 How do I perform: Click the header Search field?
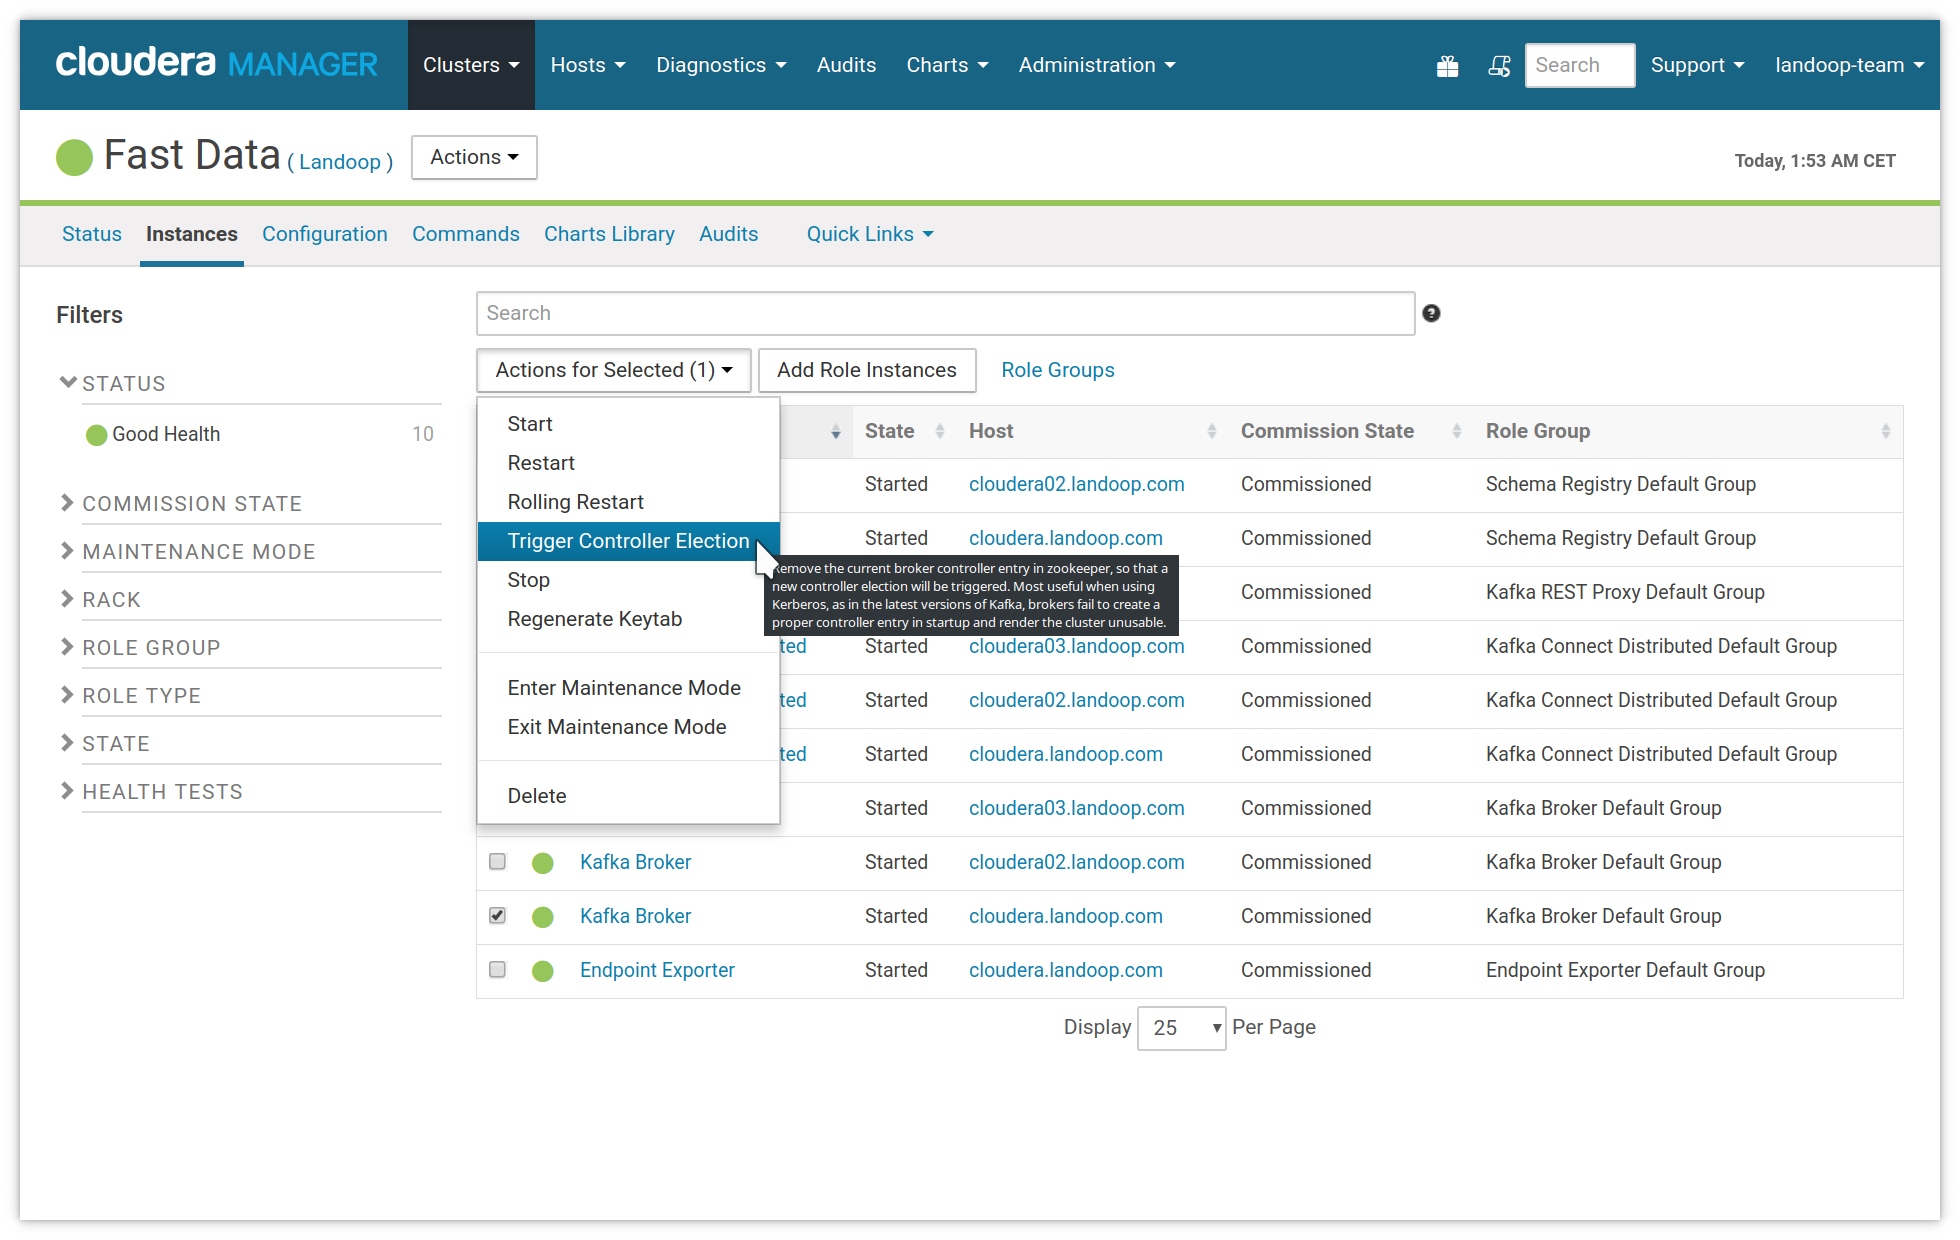(x=1579, y=65)
